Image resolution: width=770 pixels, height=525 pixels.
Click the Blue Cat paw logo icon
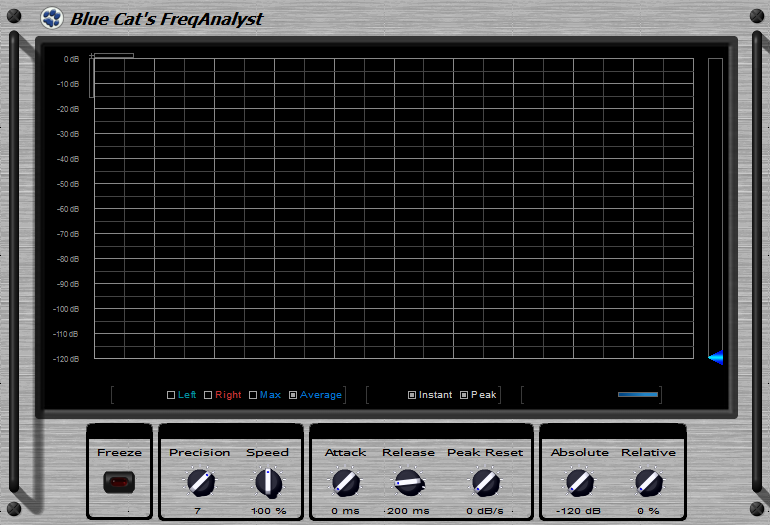[52, 18]
